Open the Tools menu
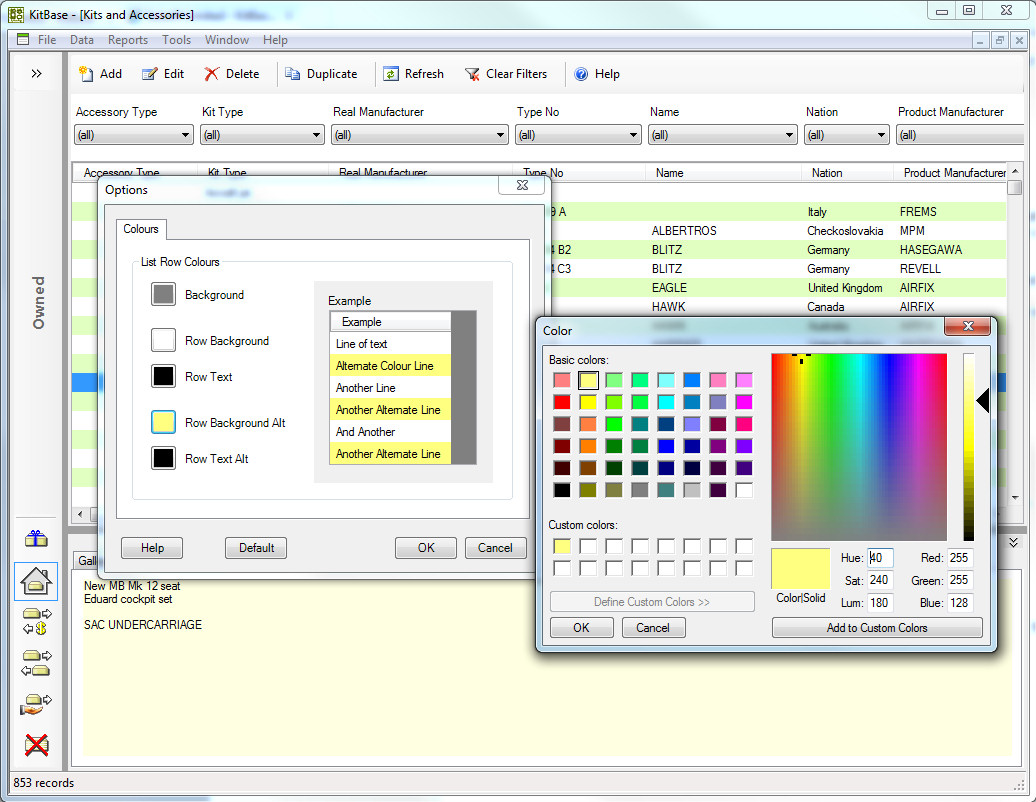 pos(176,40)
